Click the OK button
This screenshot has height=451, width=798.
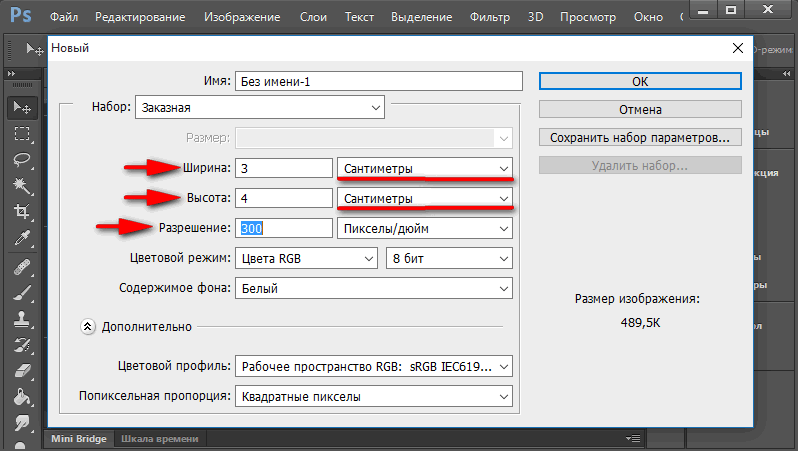pos(640,82)
